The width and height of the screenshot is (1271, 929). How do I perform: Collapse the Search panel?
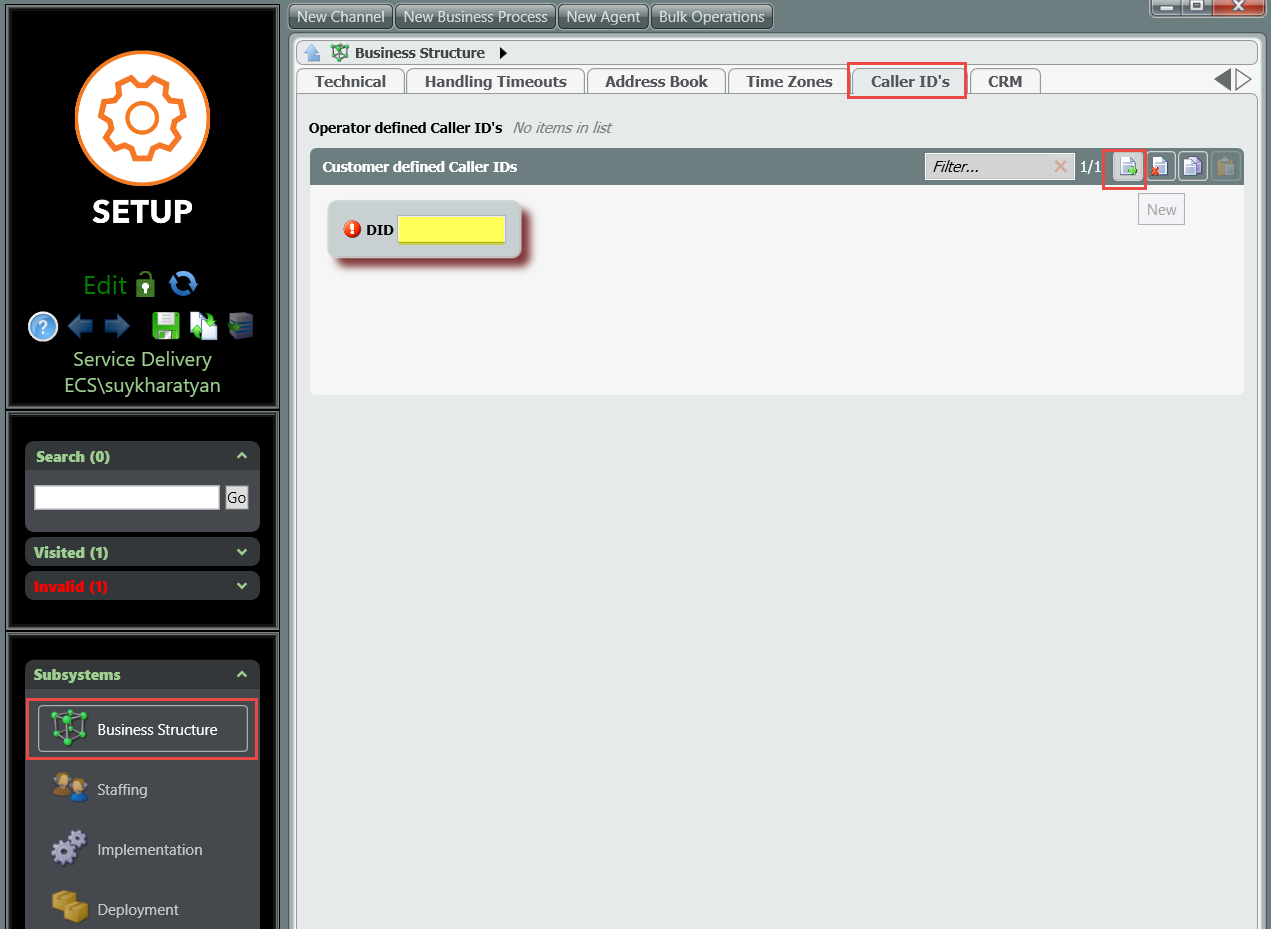241,456
